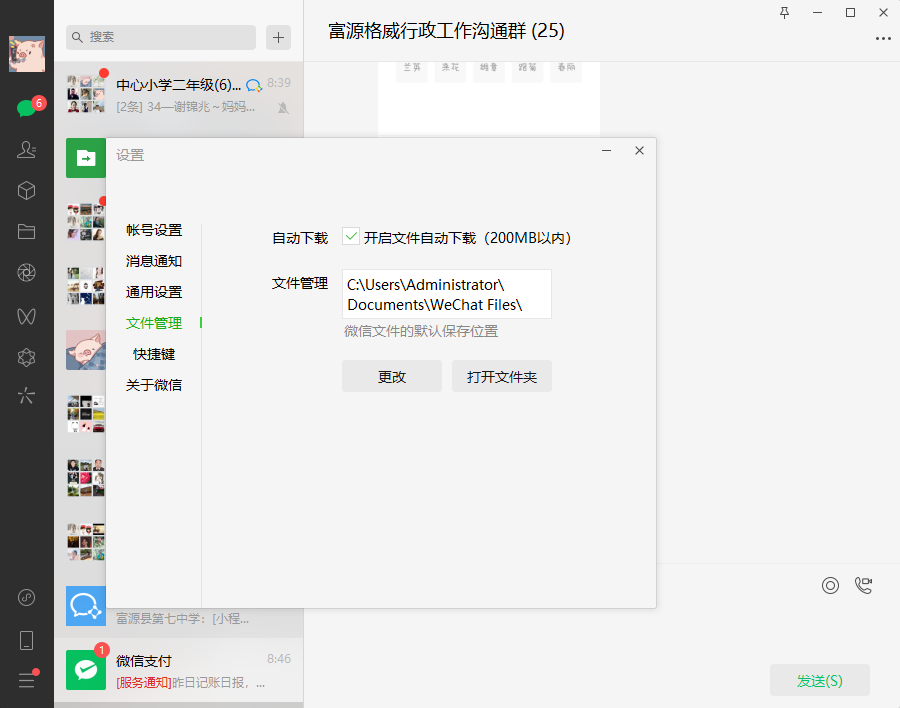The width and height of the screenshot is (900, 708).
Task: Select 通用设置 settings tab
Action: 154,292
